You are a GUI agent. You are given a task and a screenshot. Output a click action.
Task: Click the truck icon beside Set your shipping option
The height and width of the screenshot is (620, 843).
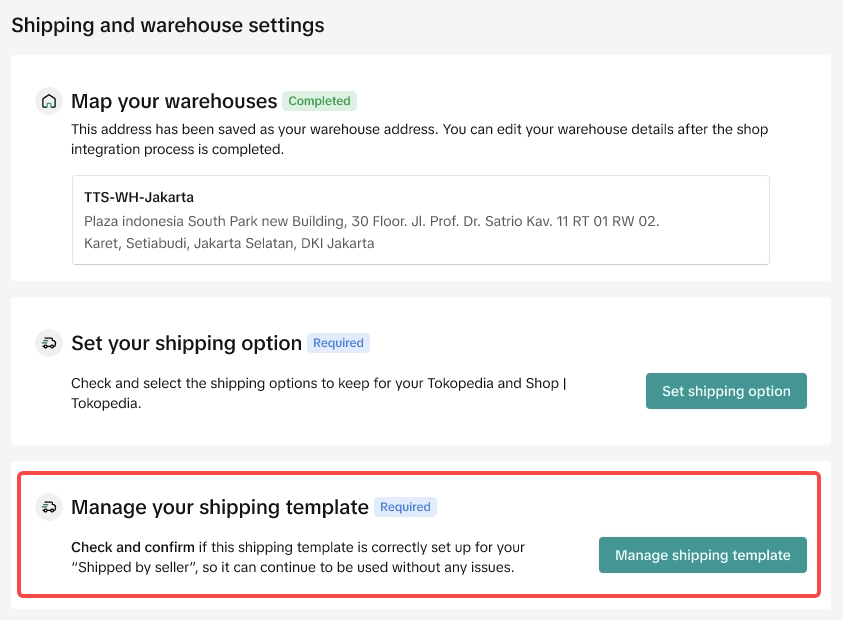pos(49,343)
